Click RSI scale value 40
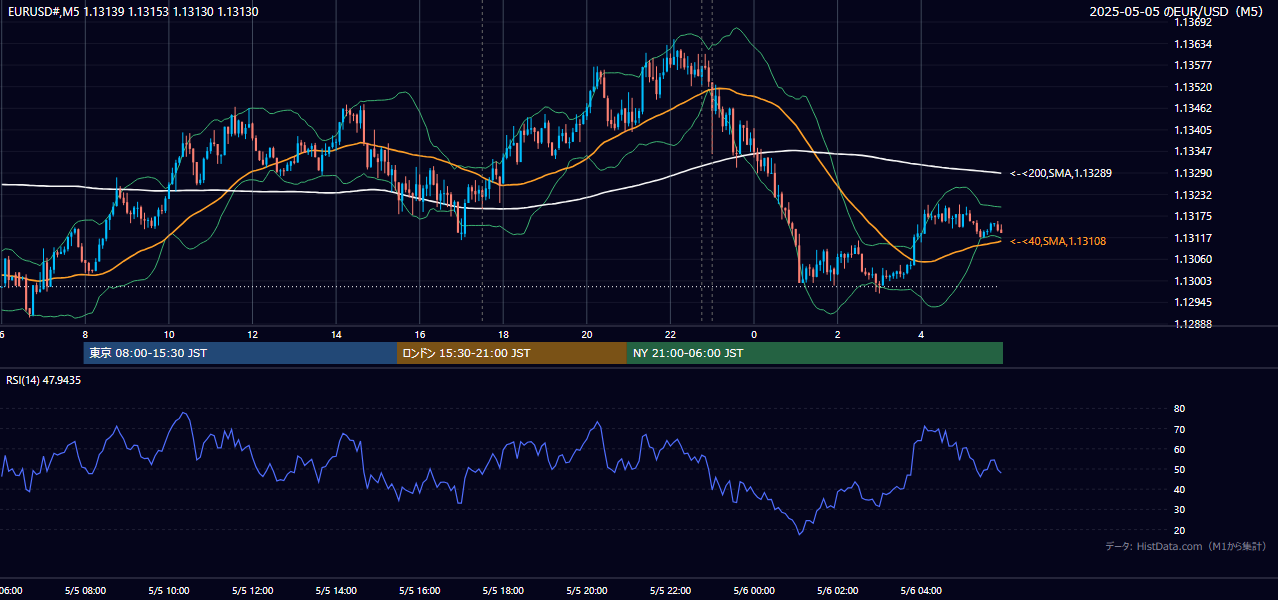 point(1180,489)
